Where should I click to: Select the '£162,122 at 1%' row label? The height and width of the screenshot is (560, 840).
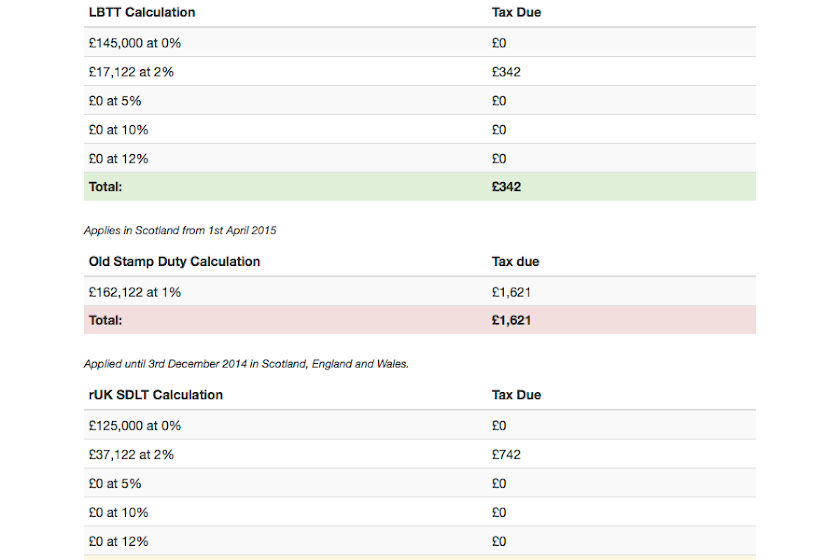(135, 292)
